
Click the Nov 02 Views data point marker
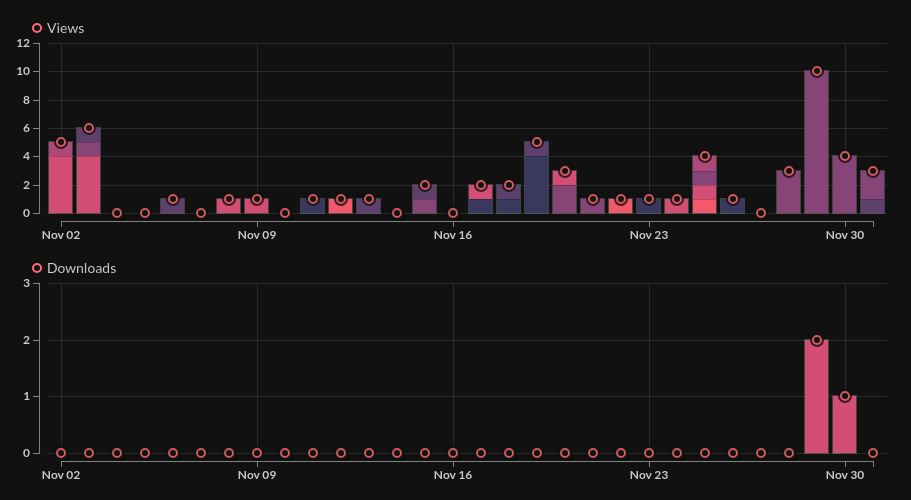point(61,142)
